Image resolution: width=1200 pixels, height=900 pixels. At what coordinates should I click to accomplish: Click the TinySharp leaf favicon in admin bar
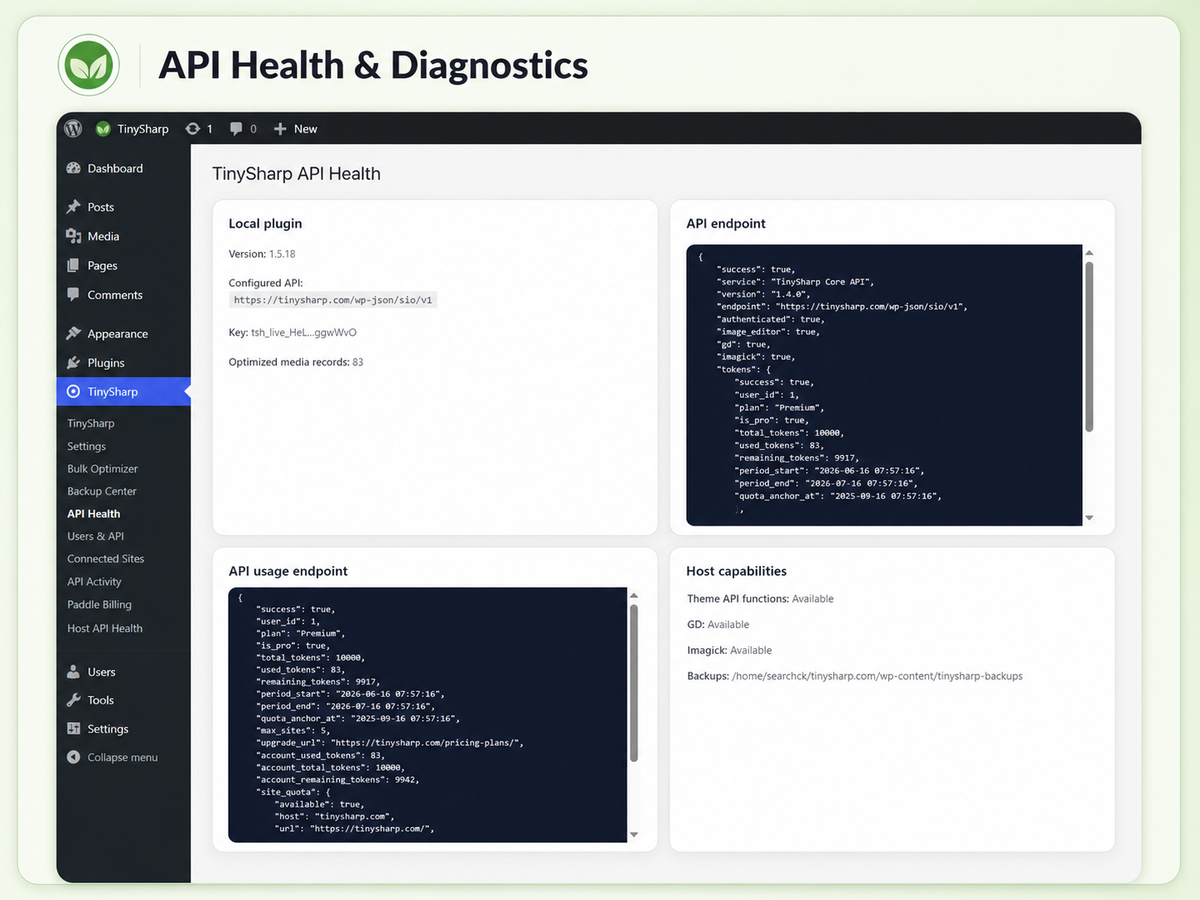coord(102,129)
